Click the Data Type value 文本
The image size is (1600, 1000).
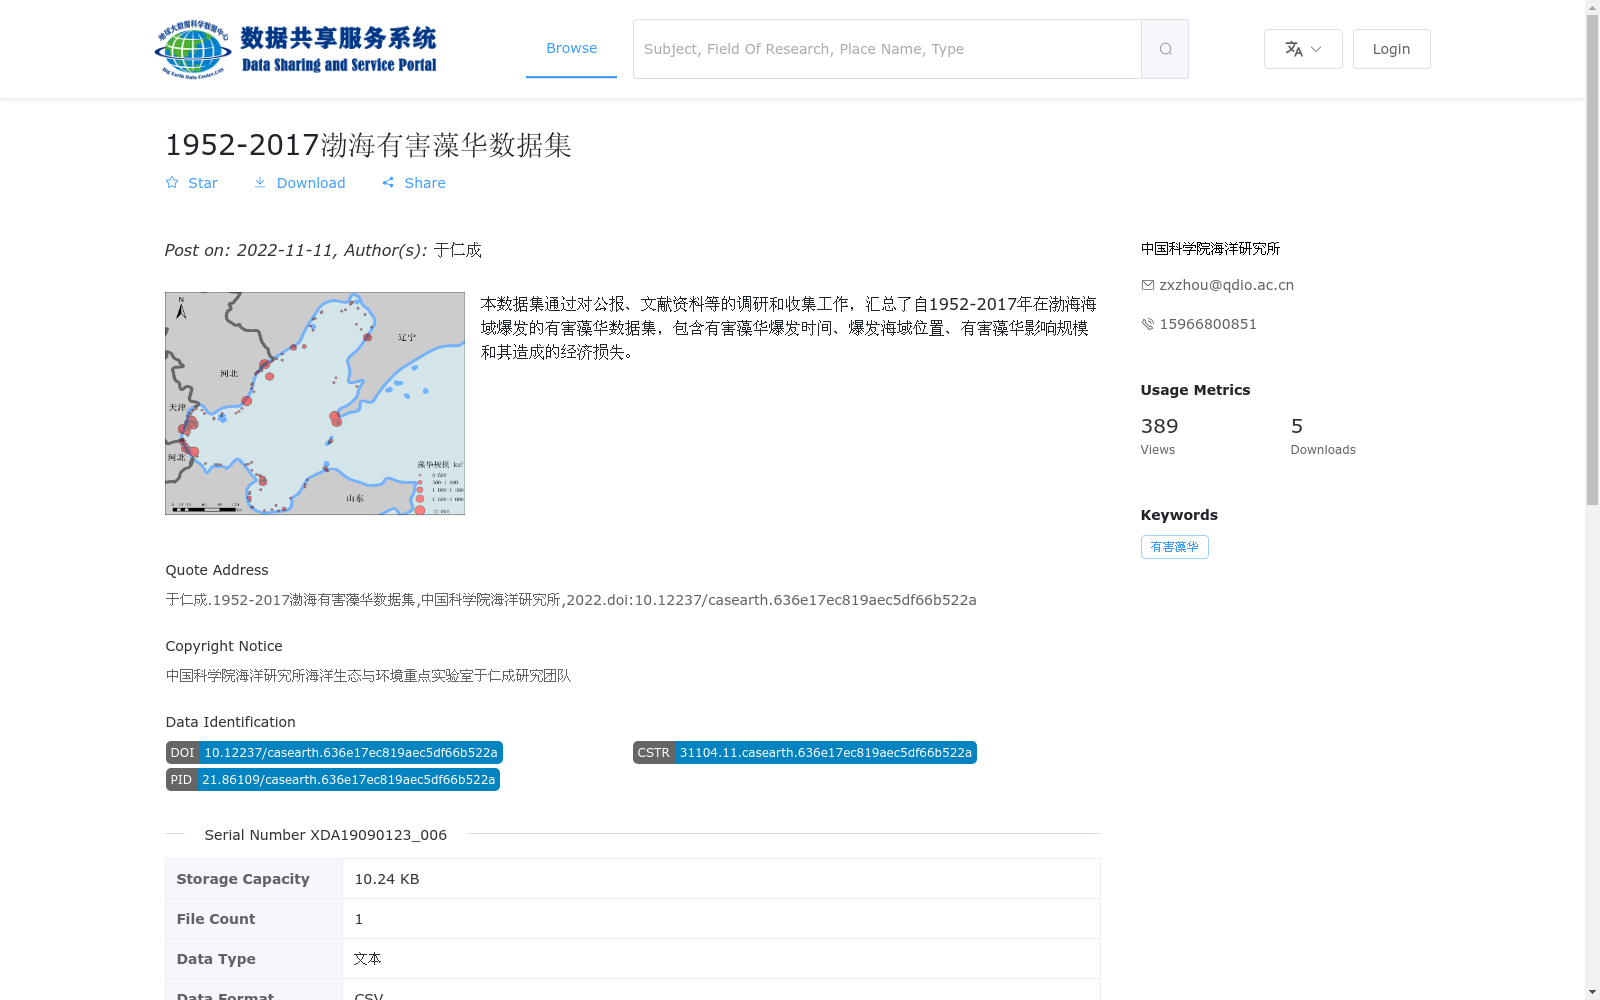click(368, 959)
